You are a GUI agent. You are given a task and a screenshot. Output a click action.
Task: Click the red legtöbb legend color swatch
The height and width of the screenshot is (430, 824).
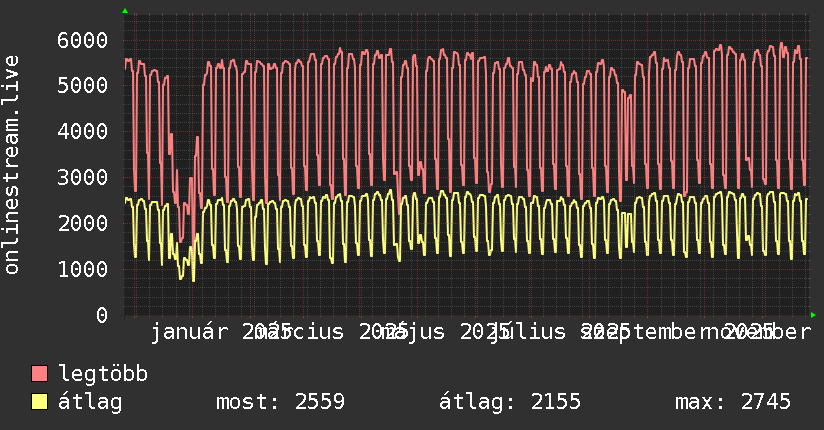pyautogui.click(x=40, y=375)
